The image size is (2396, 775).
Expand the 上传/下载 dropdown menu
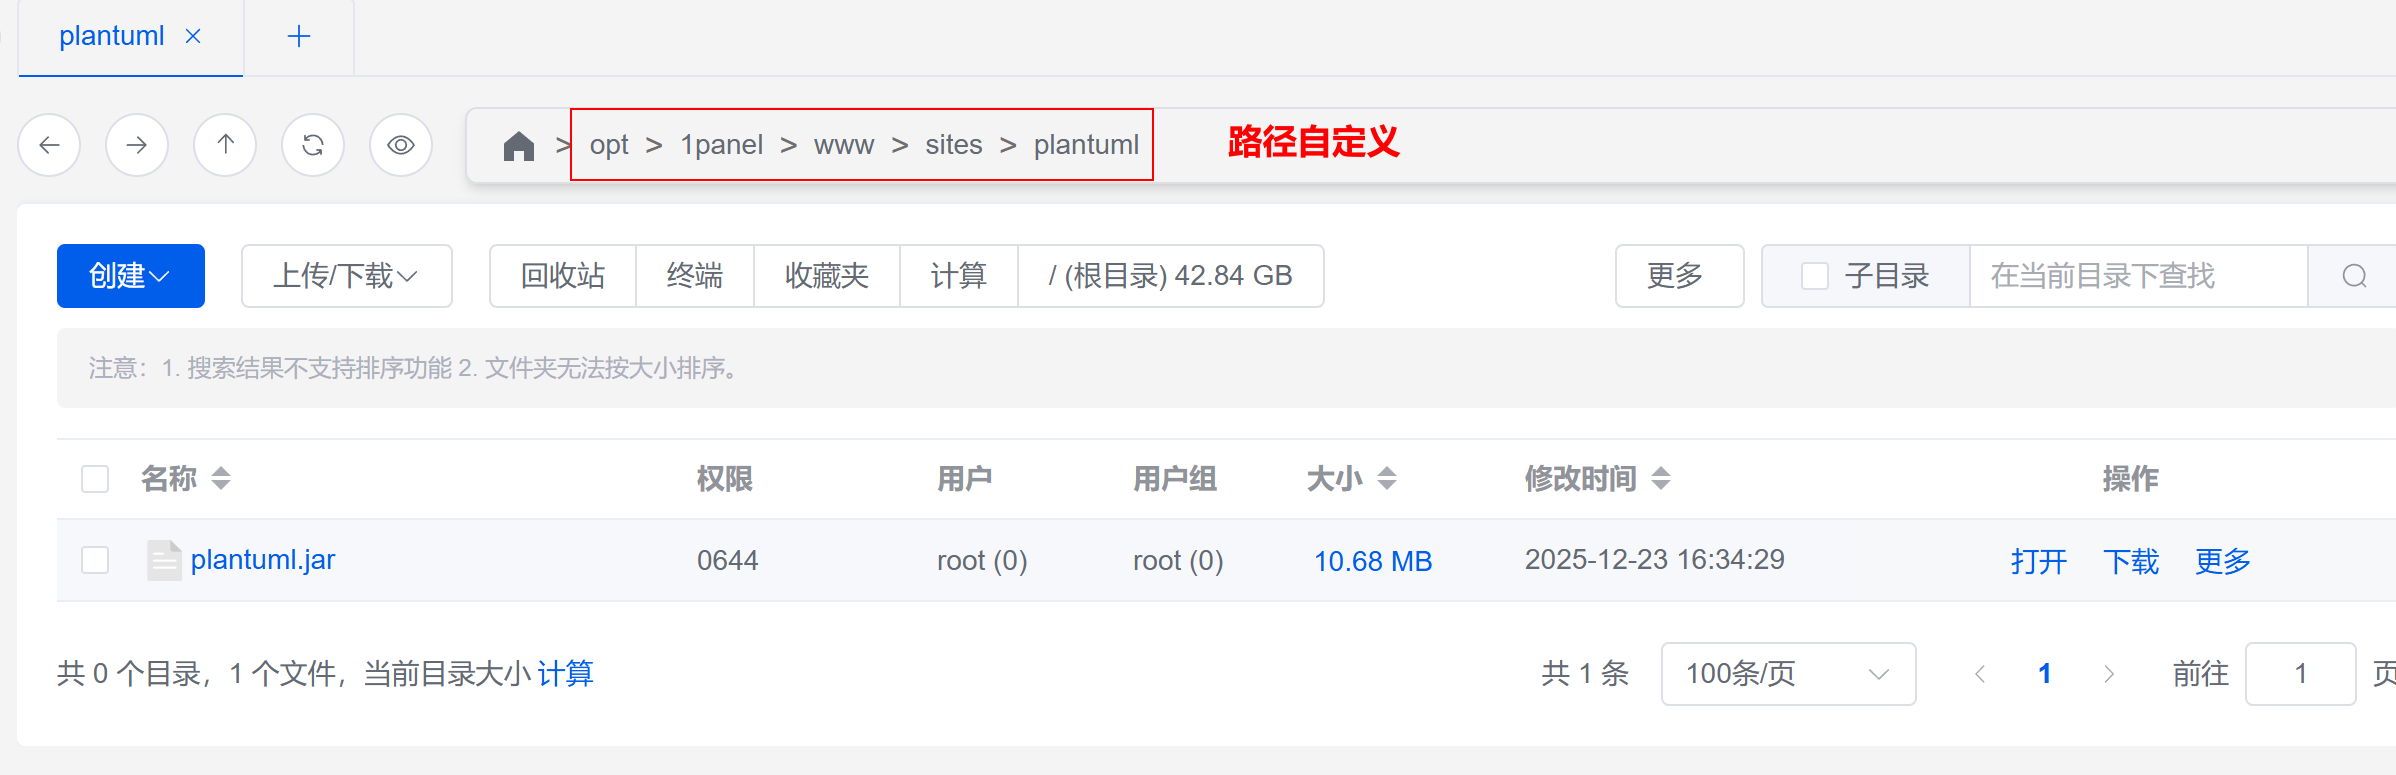point(346,276)
